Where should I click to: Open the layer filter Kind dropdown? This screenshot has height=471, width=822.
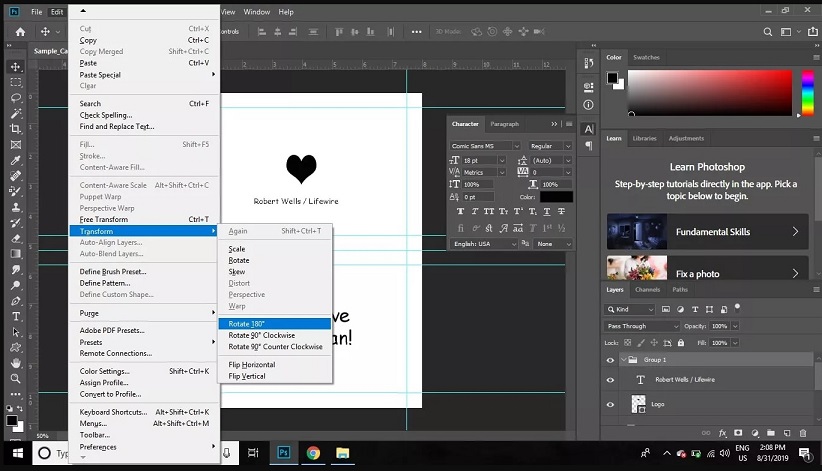630,309
